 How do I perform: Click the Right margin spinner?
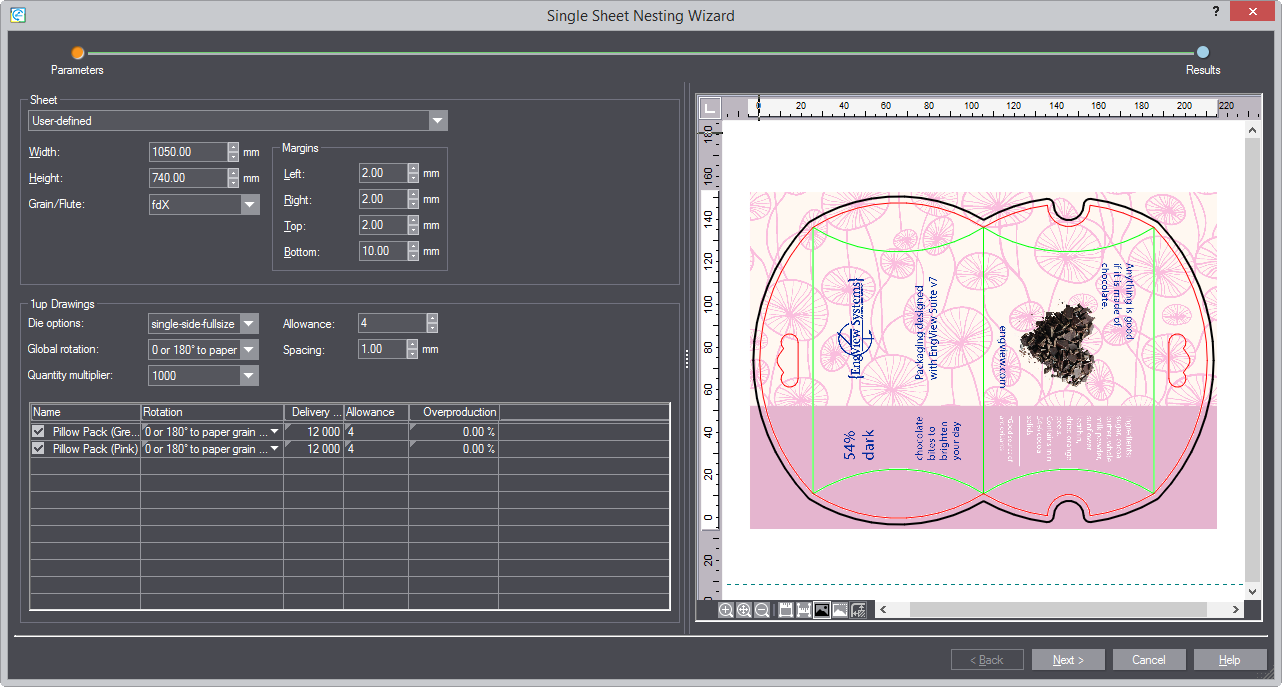tap(413, 199)
